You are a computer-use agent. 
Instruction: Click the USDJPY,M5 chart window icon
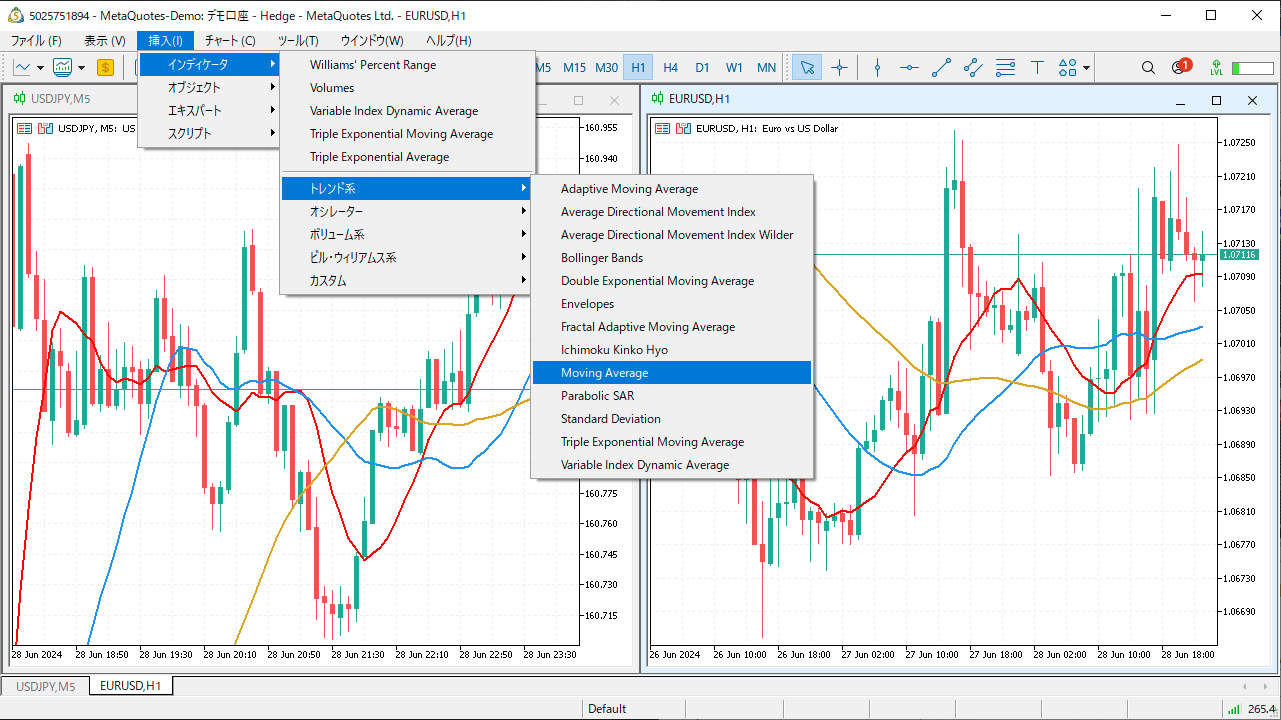[x=19, y=99]
